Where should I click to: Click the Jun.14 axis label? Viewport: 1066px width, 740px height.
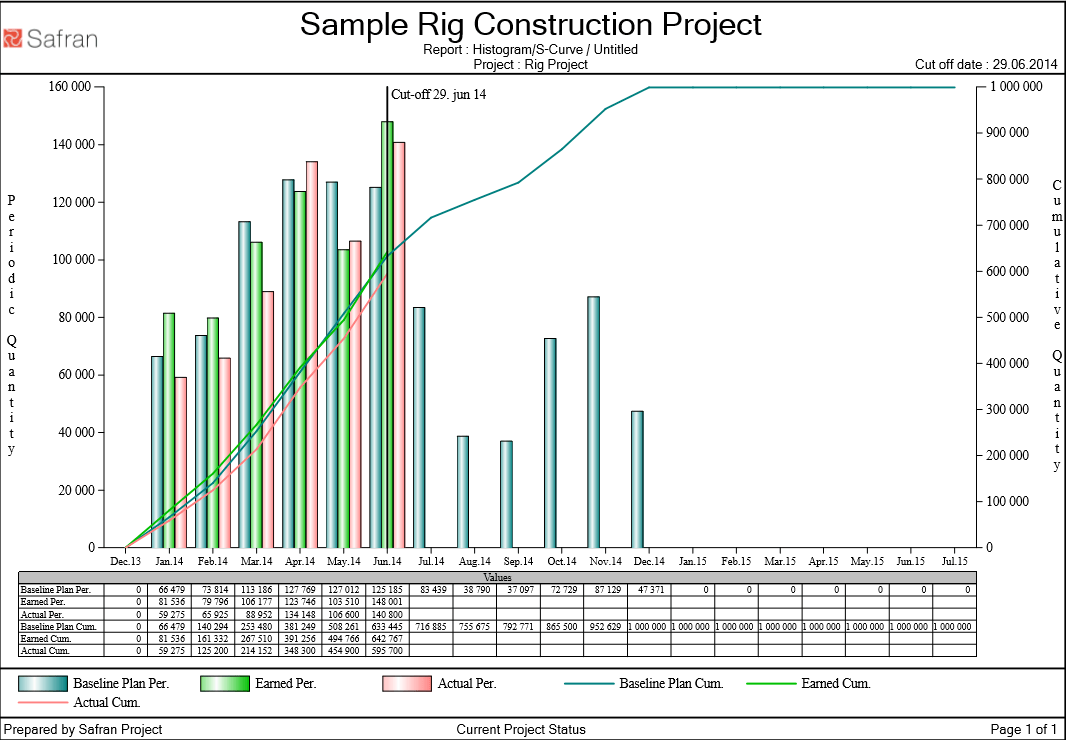click(x=388, y=560)
